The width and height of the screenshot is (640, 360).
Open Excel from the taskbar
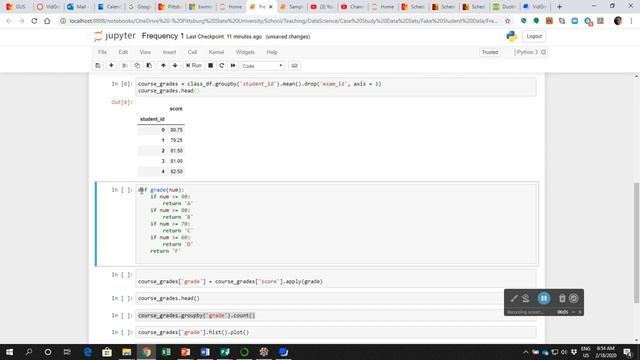[166, 352]
